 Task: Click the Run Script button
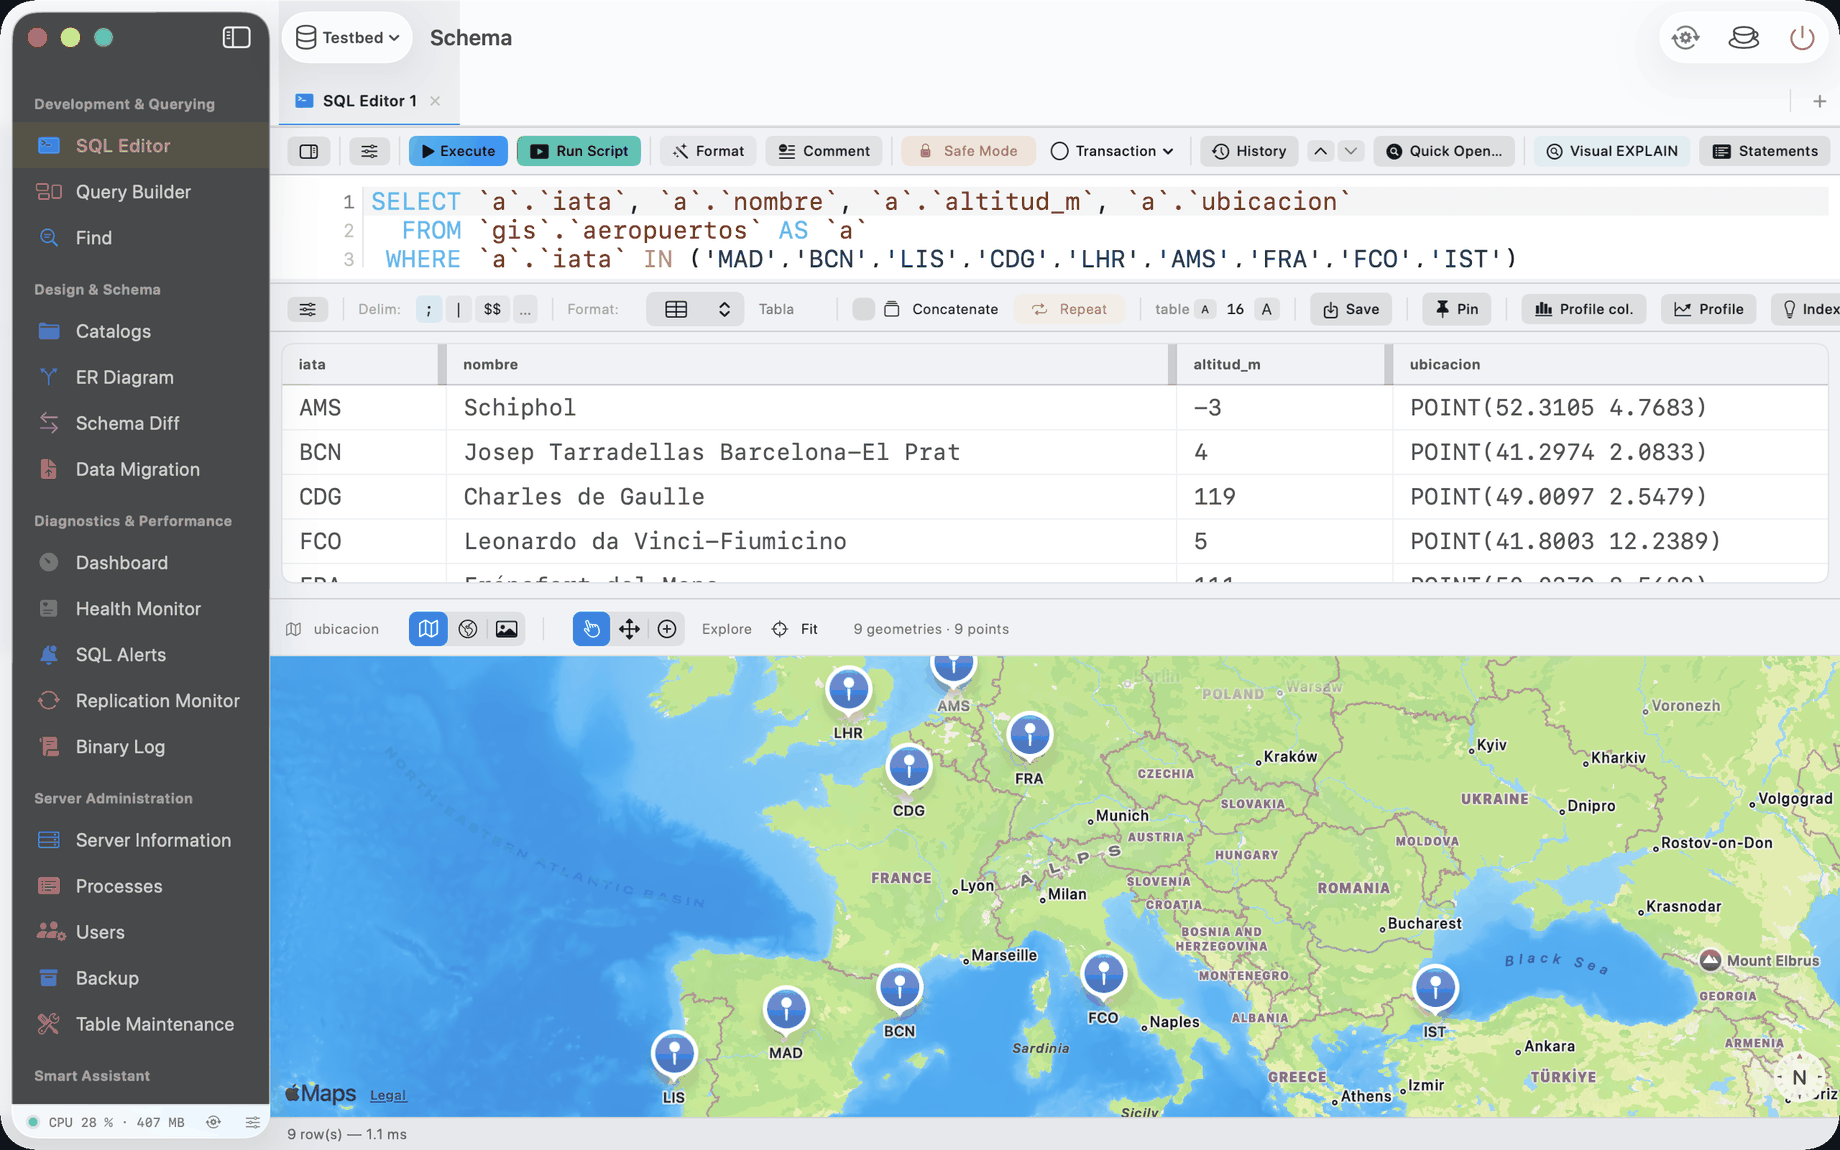coord(579,151)
